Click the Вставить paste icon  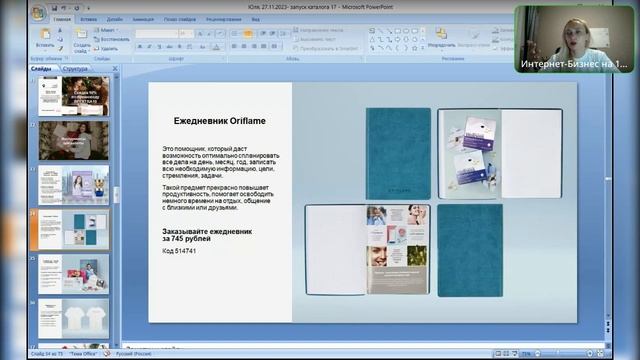(45, 34)
